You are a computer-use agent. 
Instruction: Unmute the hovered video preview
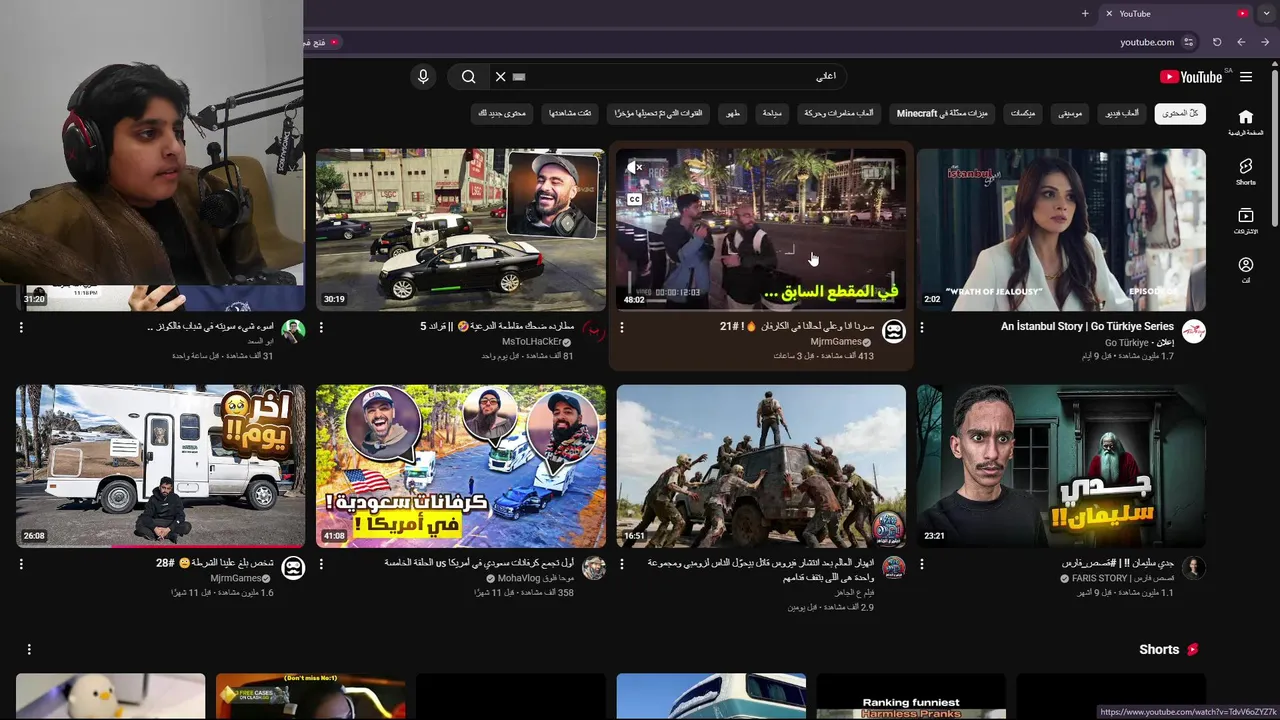click(x=635, y=168)
